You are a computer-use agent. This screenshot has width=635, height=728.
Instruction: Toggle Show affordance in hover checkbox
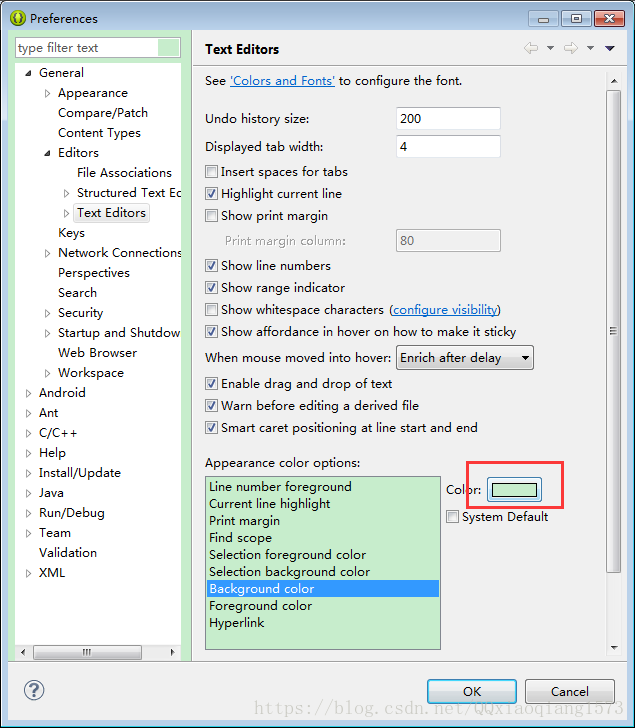point(211,332)
